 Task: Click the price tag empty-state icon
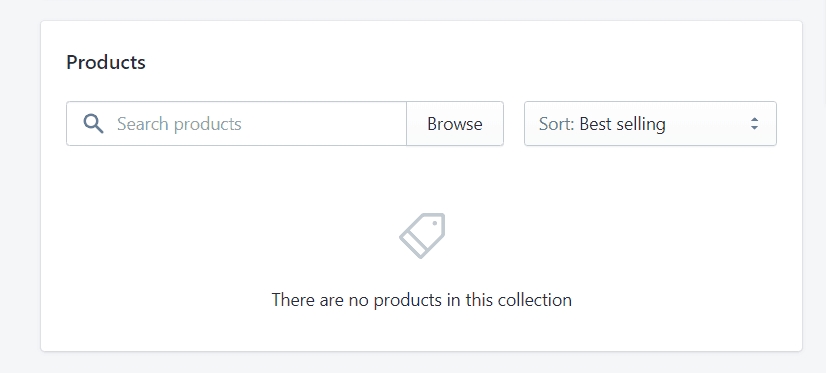[422, 235]
